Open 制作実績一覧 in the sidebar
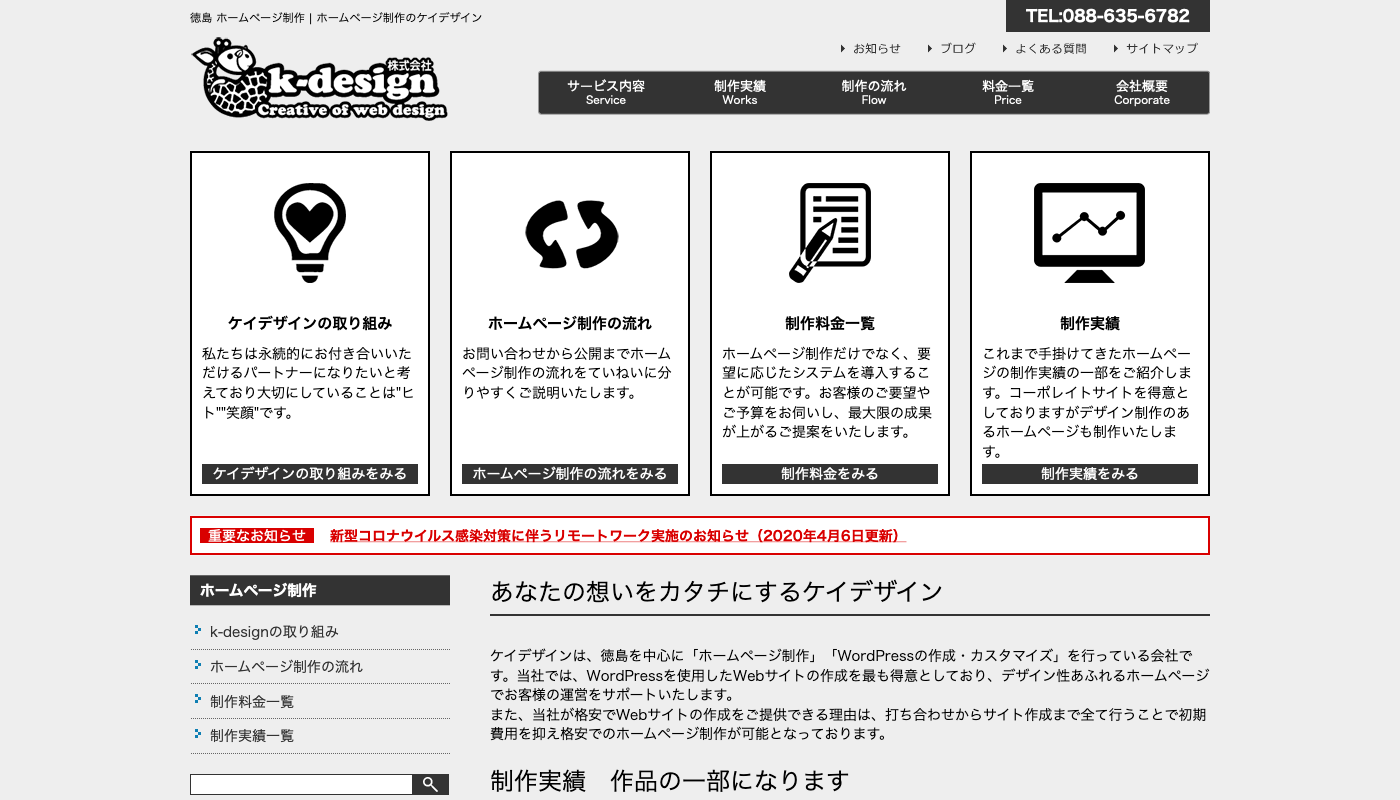Screen dimensions: 1400x800 coord(252,736)
